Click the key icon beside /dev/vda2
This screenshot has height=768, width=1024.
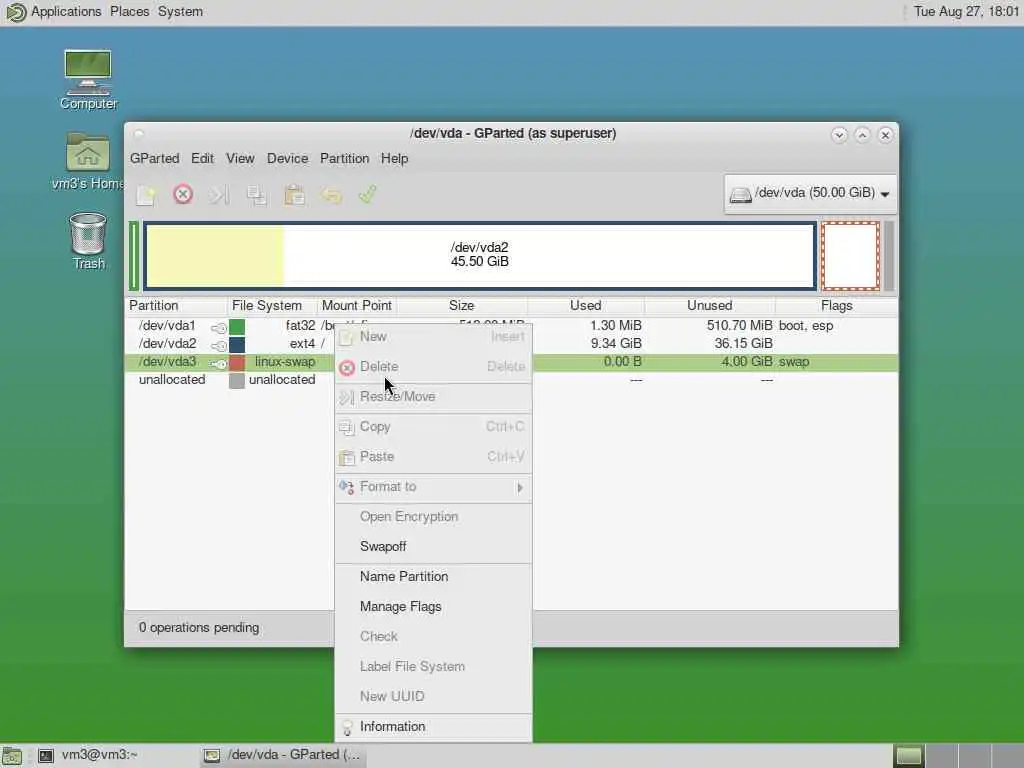pyautogui.click(x=219, y=345)
